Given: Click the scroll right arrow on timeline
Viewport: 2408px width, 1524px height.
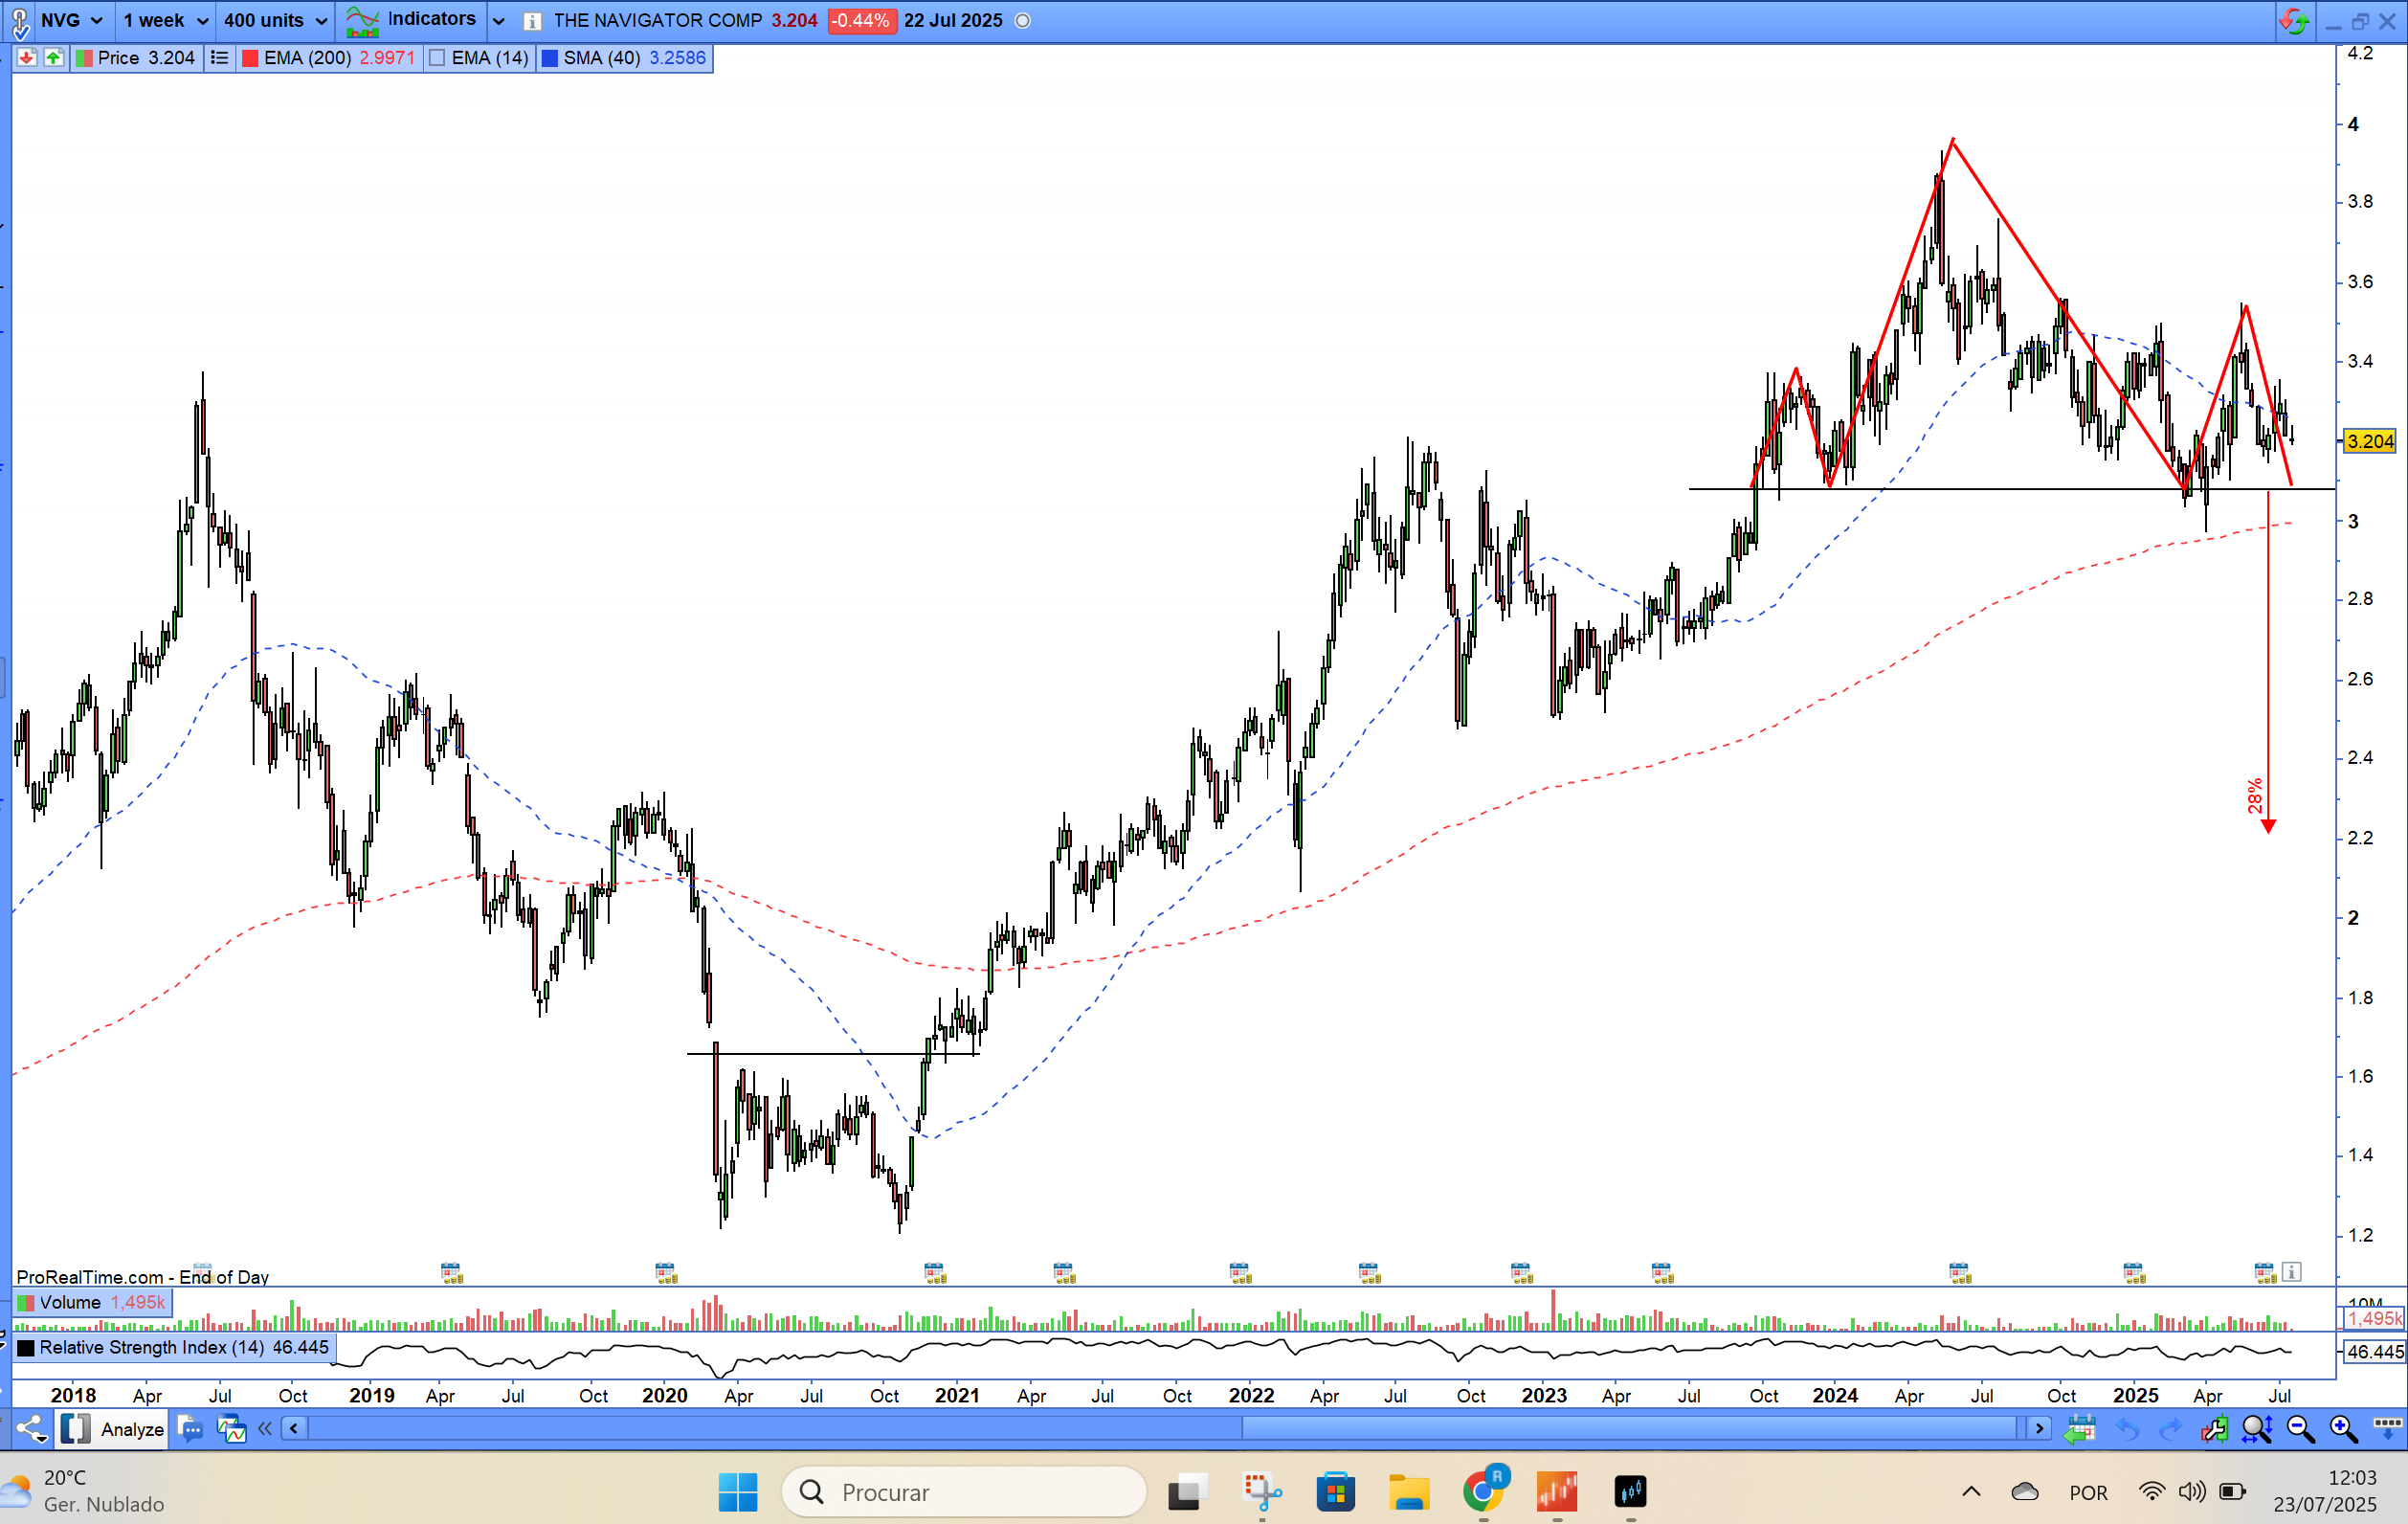Looking at the screenshot, I should point(2039,1428).
